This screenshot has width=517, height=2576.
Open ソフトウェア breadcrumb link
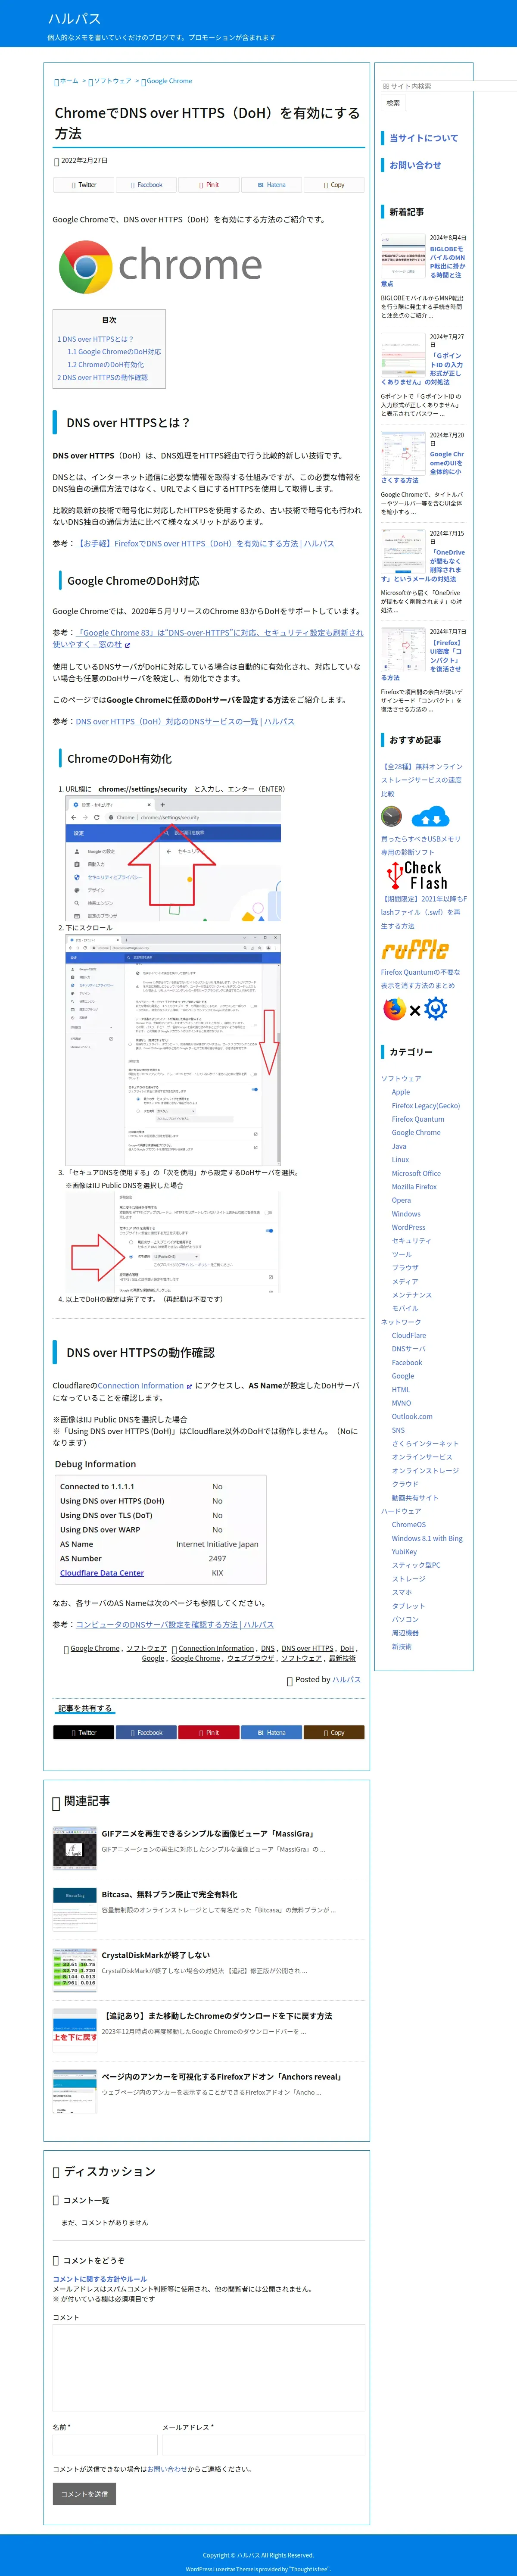112,81
